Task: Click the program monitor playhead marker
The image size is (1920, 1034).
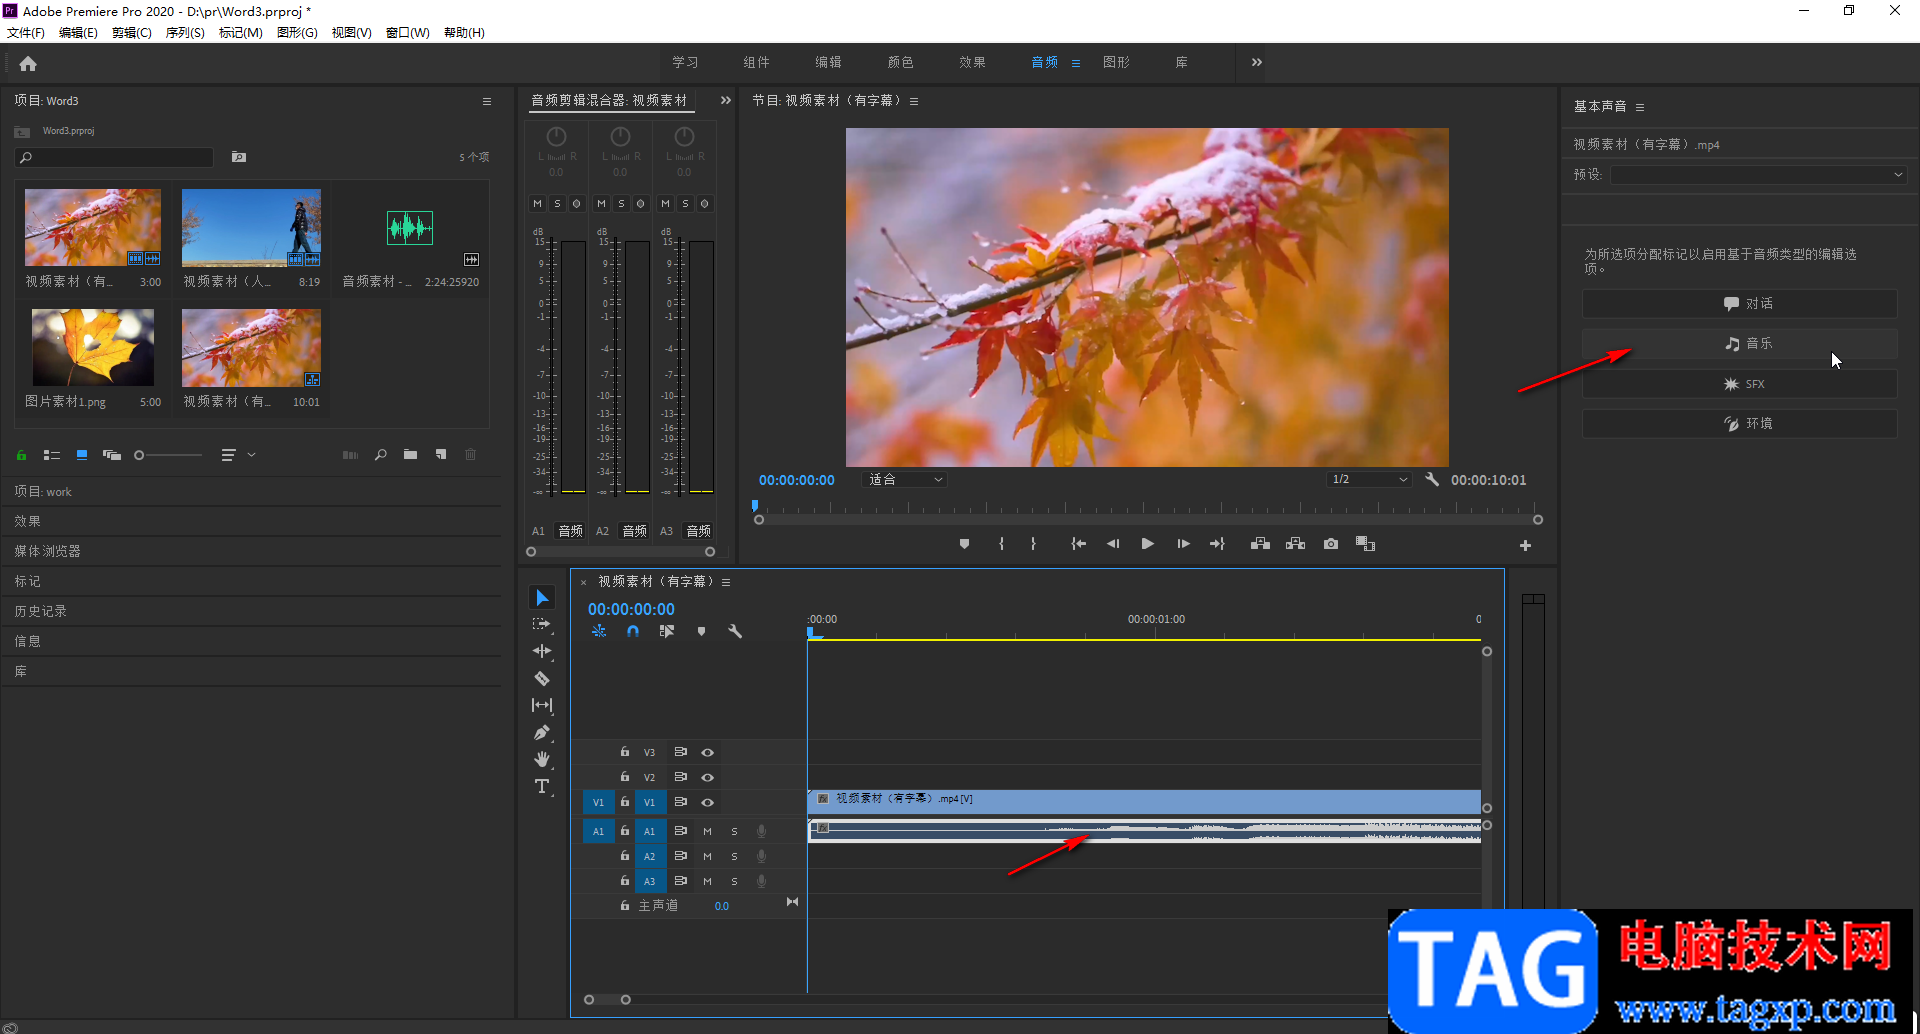Action: click(755, 506)
